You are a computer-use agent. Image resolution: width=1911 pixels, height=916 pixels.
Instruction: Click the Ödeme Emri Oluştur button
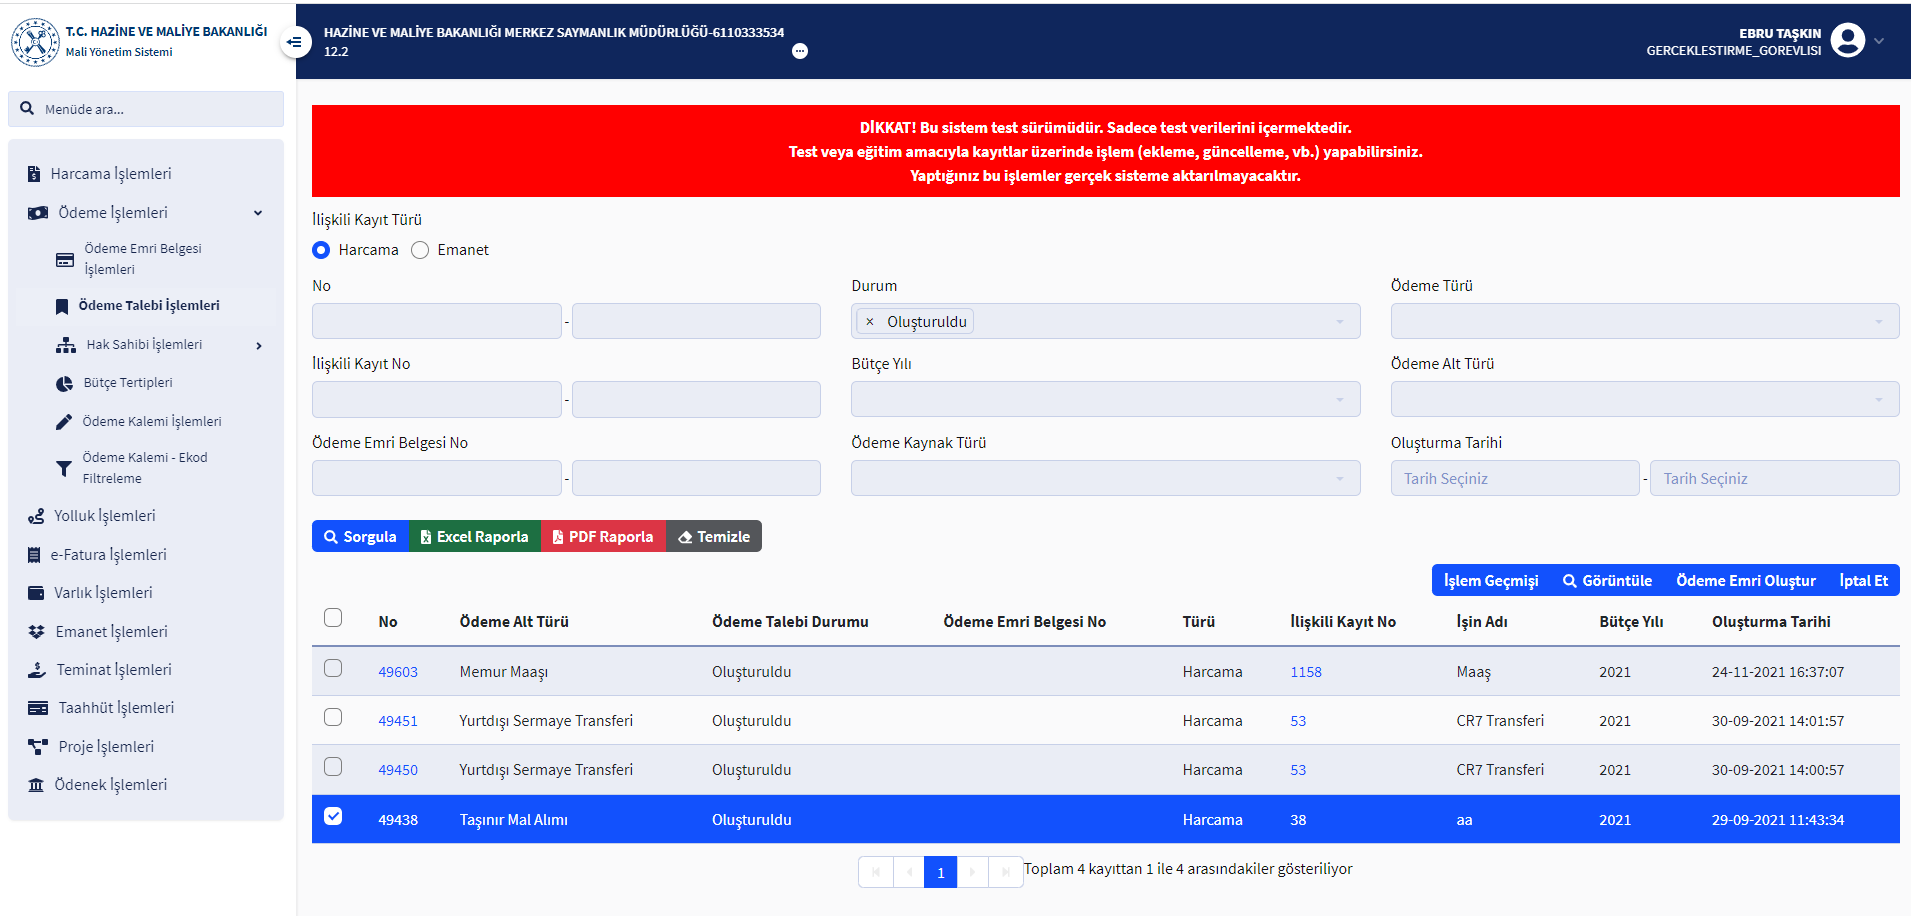[x=1745, y=581]
